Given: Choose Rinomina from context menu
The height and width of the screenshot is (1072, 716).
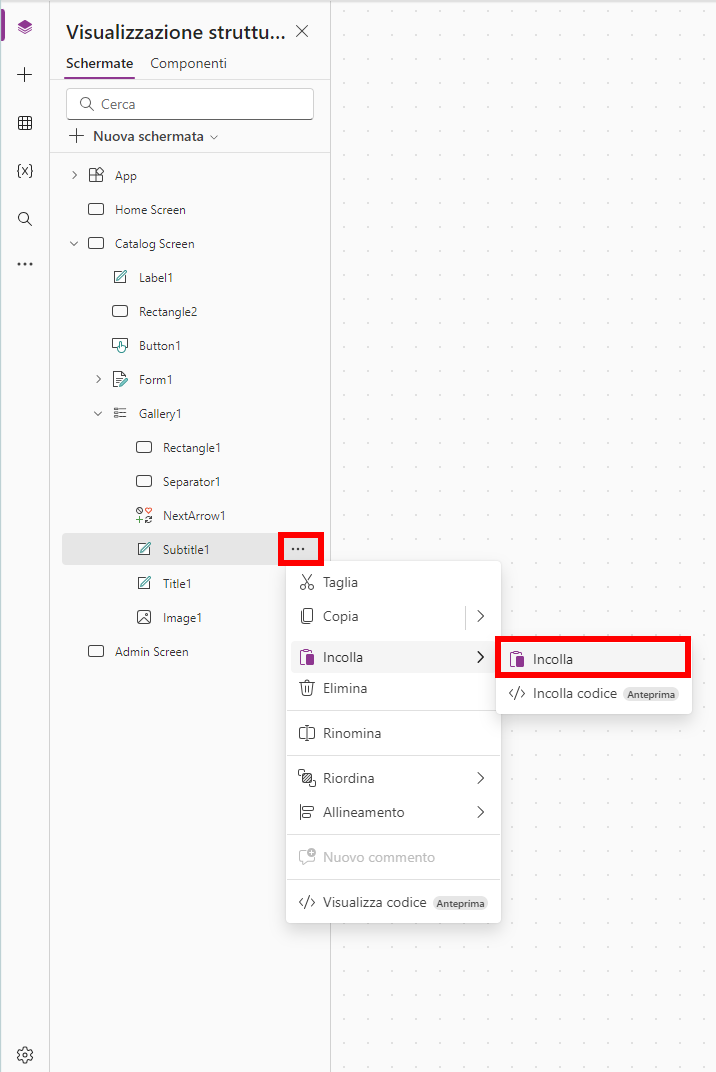Looking at the screenshot, I should [393, 733].
